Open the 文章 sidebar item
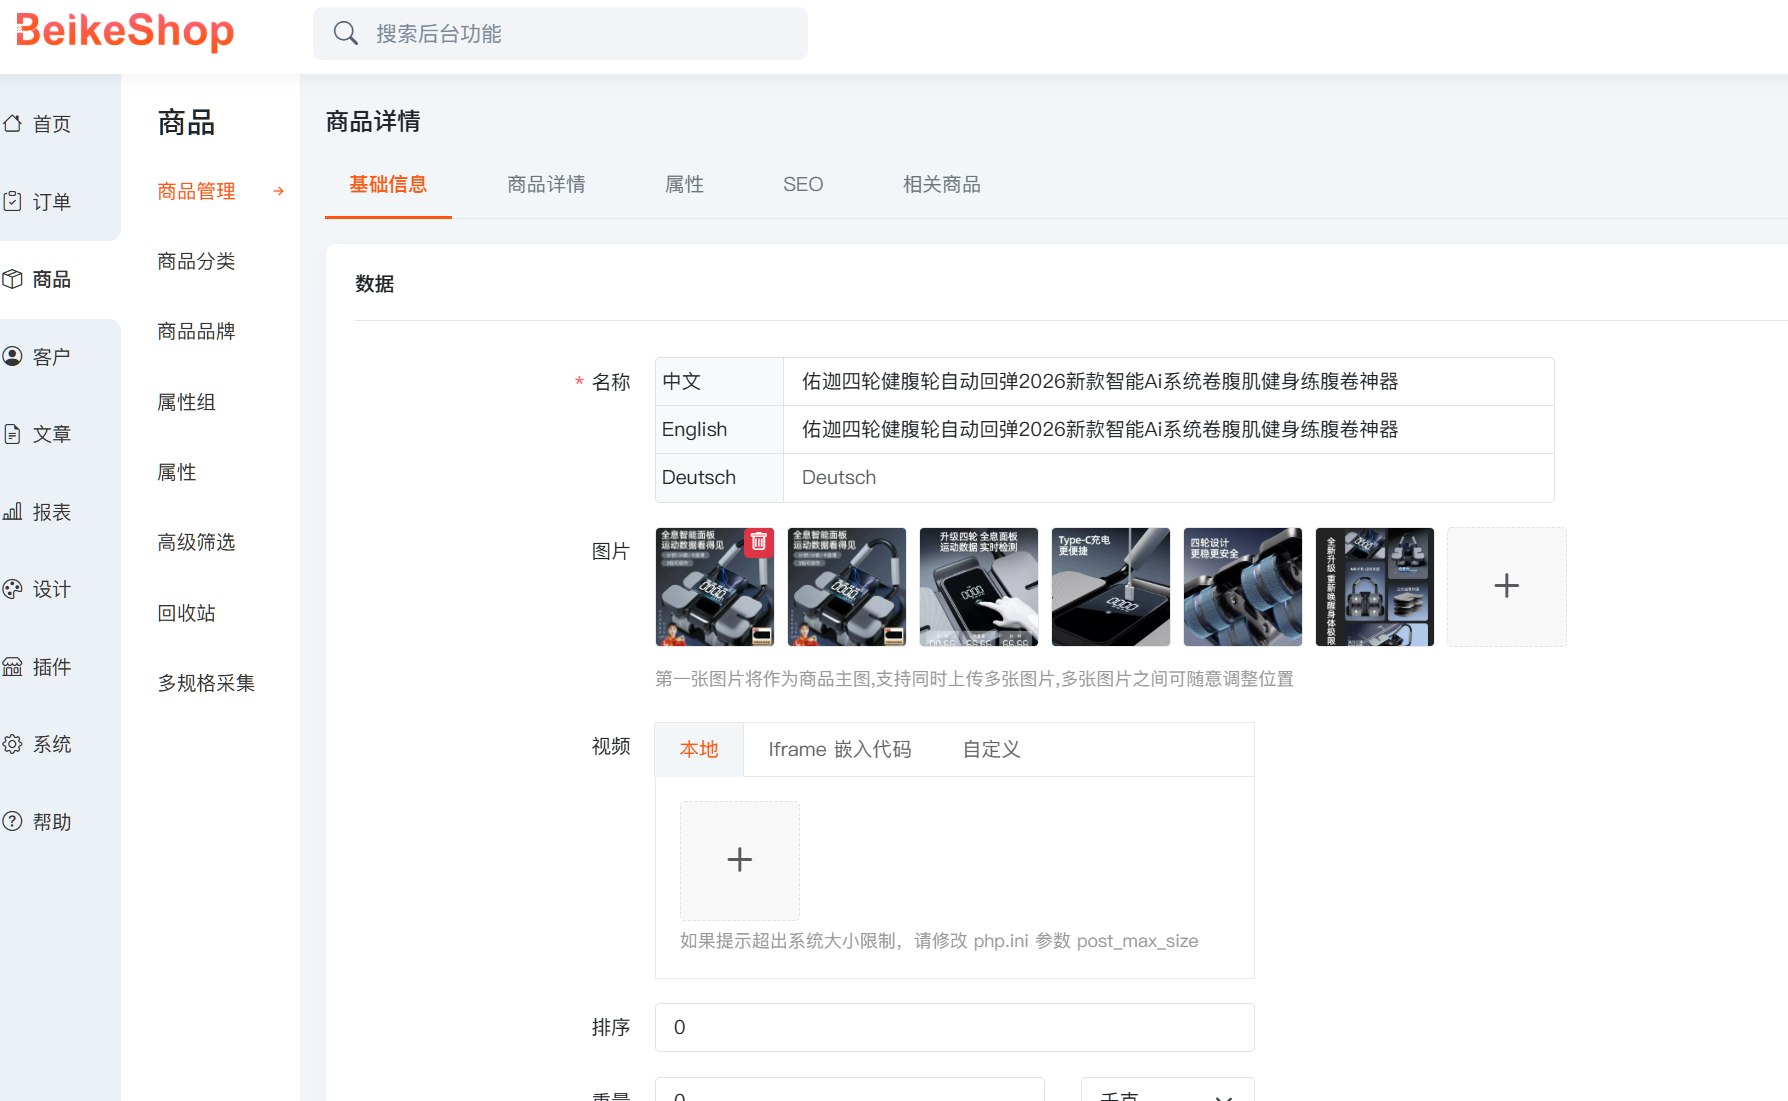The width and height of the screenshot is (1788, 1101). click(52, 434)
